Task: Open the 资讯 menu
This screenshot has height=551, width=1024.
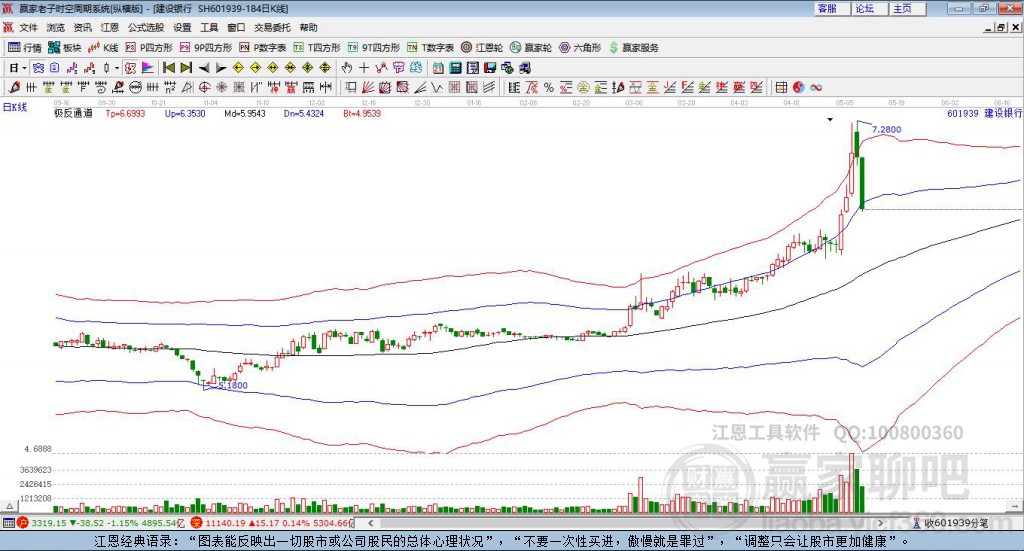Action: pos(82,27)
